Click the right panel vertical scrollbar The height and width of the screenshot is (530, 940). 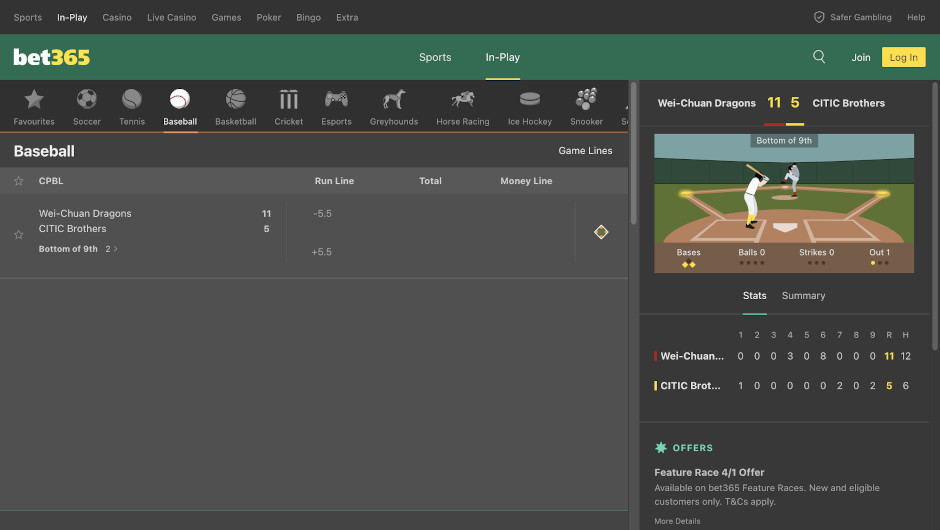click(935, 216)
